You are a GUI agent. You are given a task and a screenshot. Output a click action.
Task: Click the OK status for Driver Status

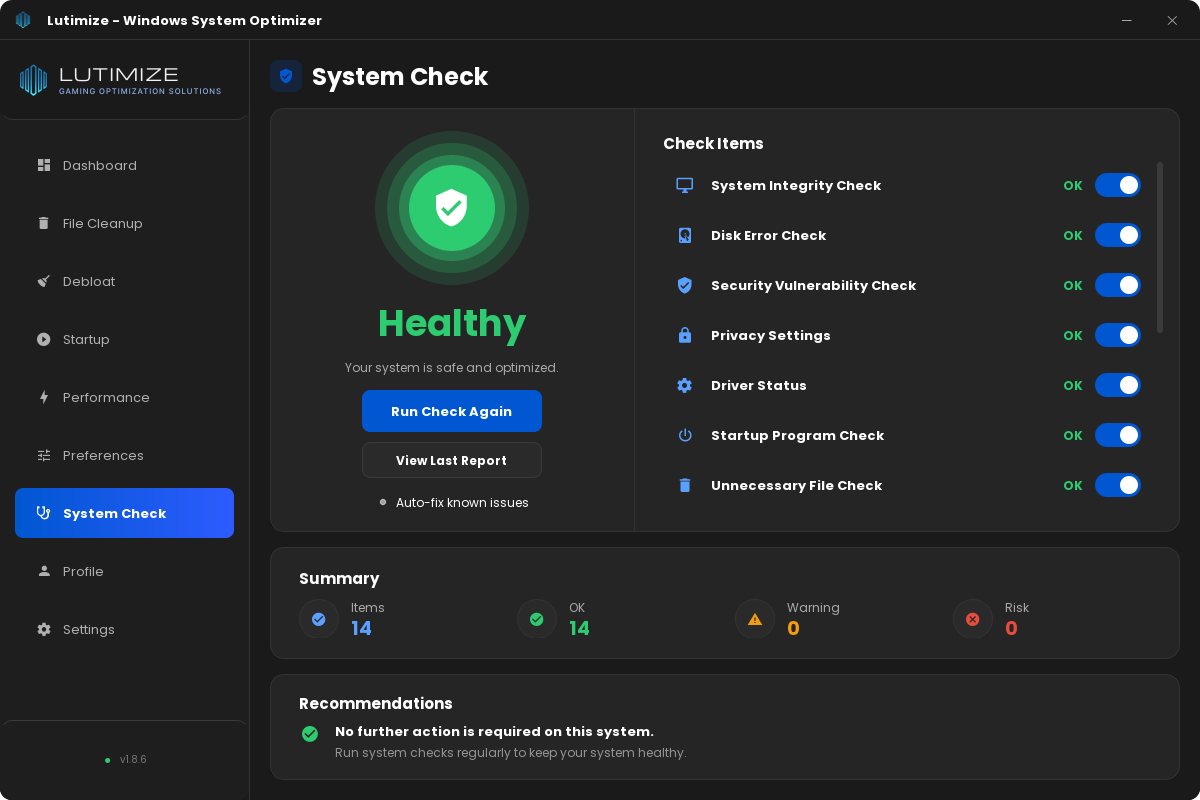[1073, 385]
